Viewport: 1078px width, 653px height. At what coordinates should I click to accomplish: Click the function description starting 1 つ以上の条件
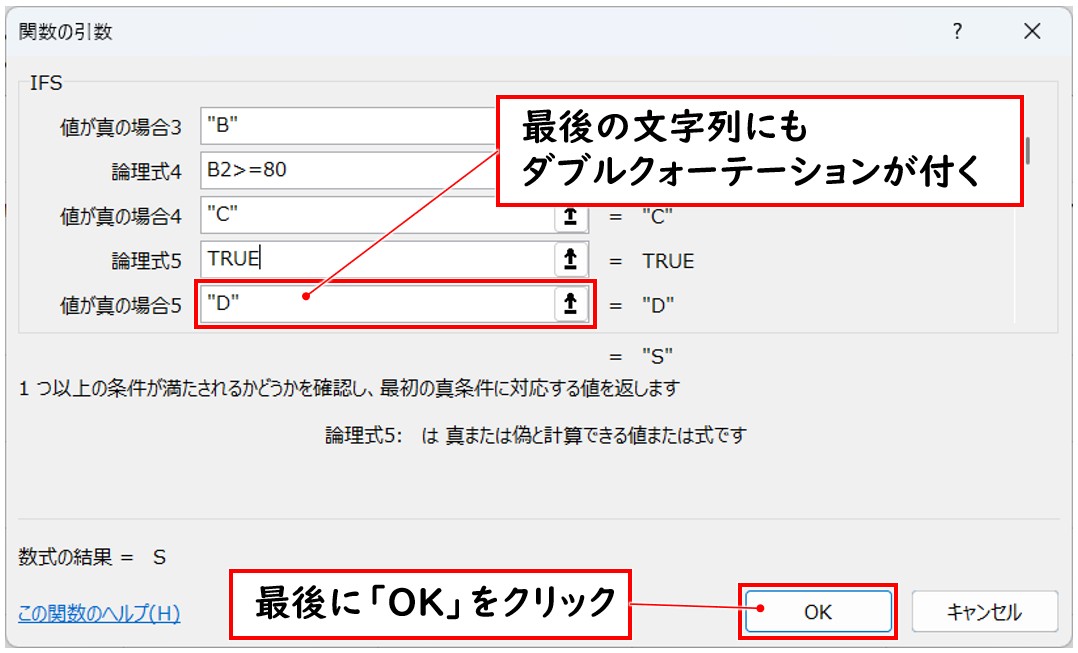pos(349,388)
